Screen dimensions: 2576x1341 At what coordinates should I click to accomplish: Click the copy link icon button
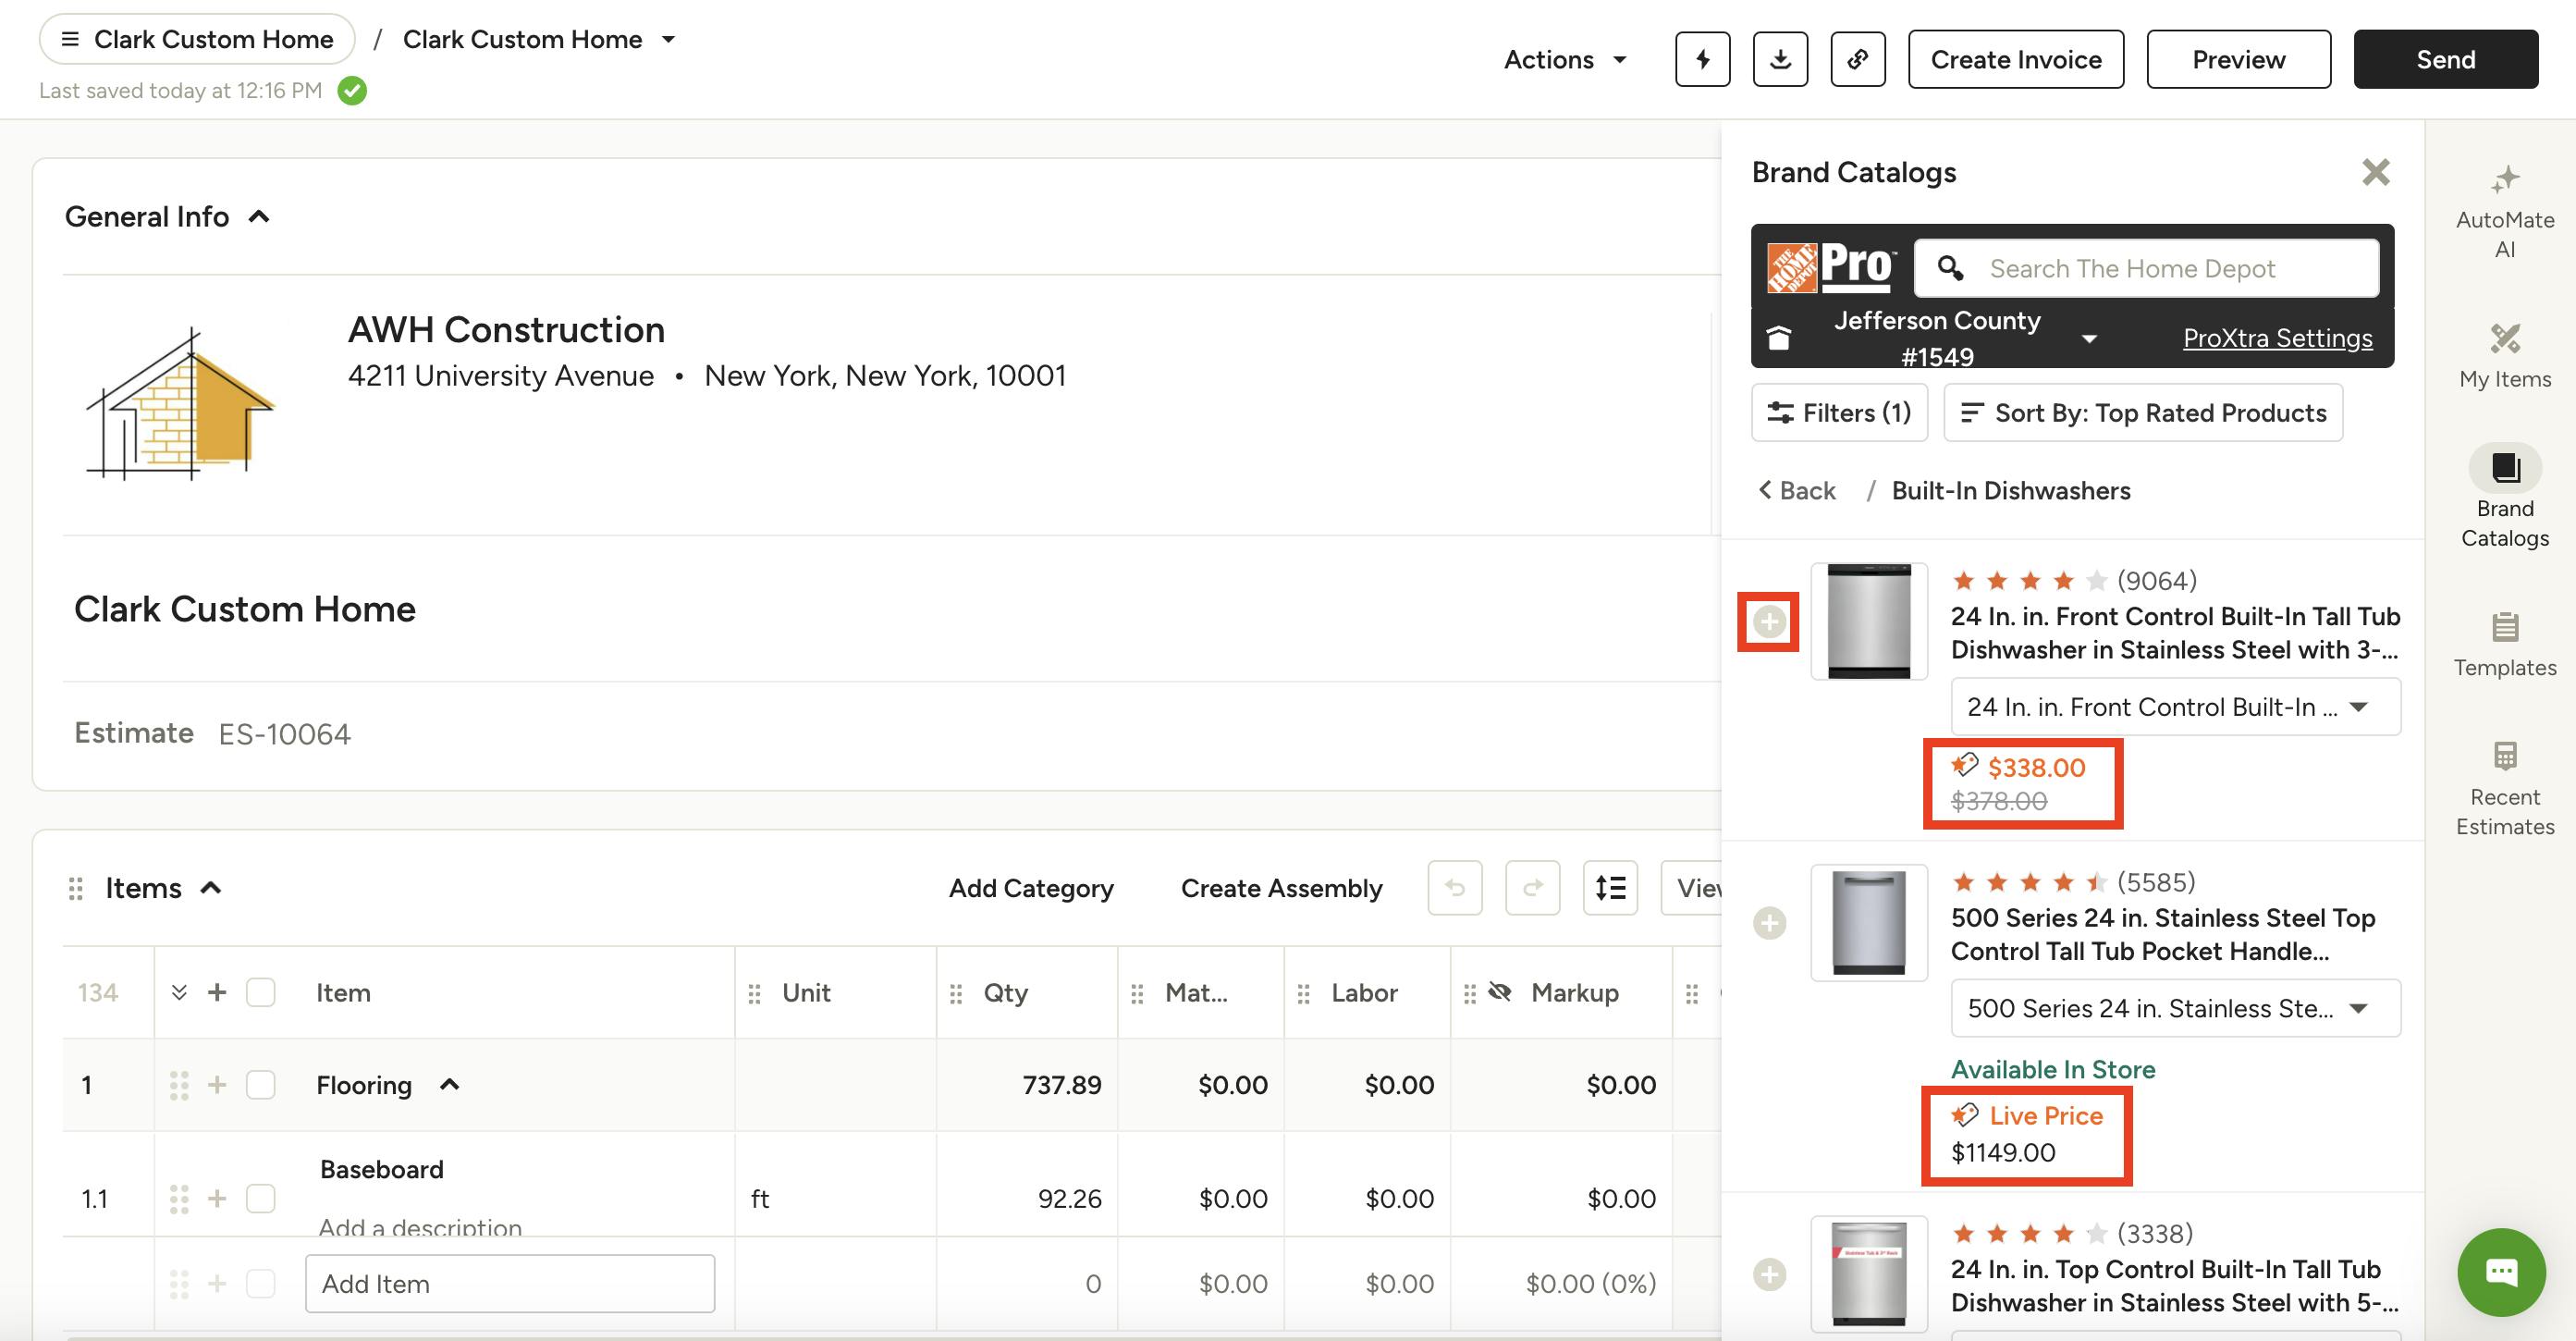(1858, 59)
